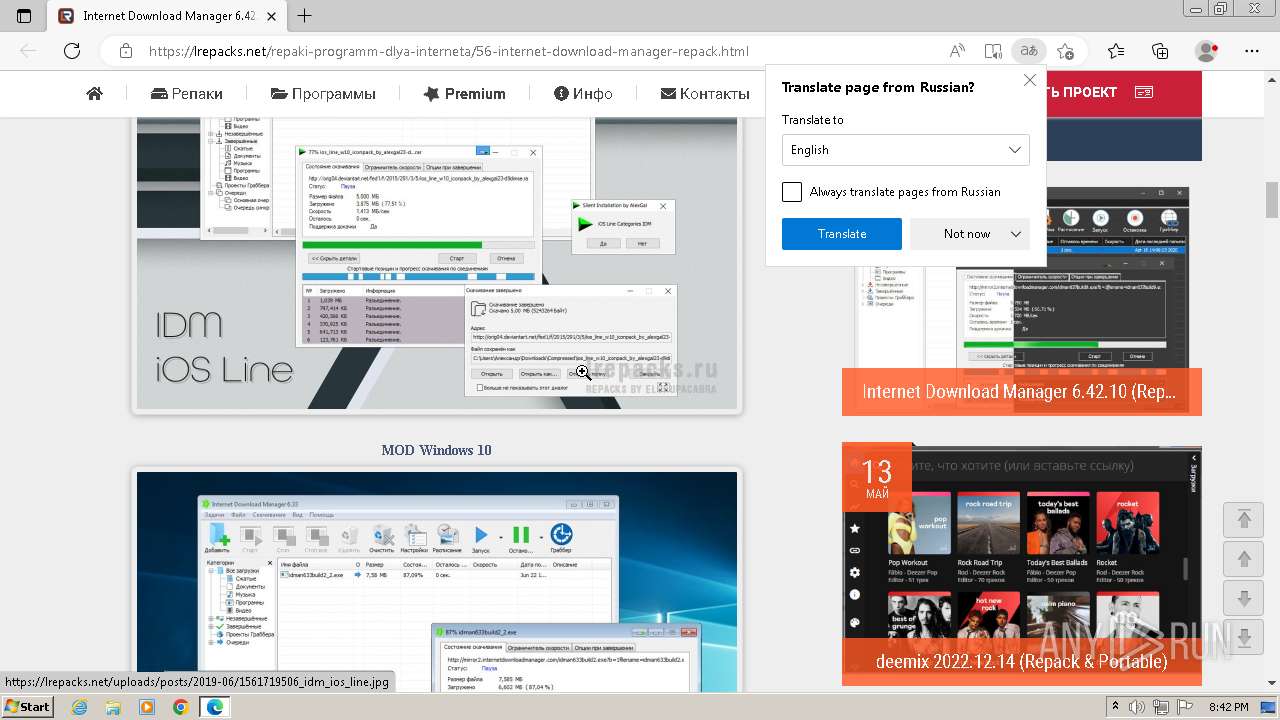Launch Google Chrome from the taskbar
This screenshot has height=720, width=1280.
[x=180, y=707]
